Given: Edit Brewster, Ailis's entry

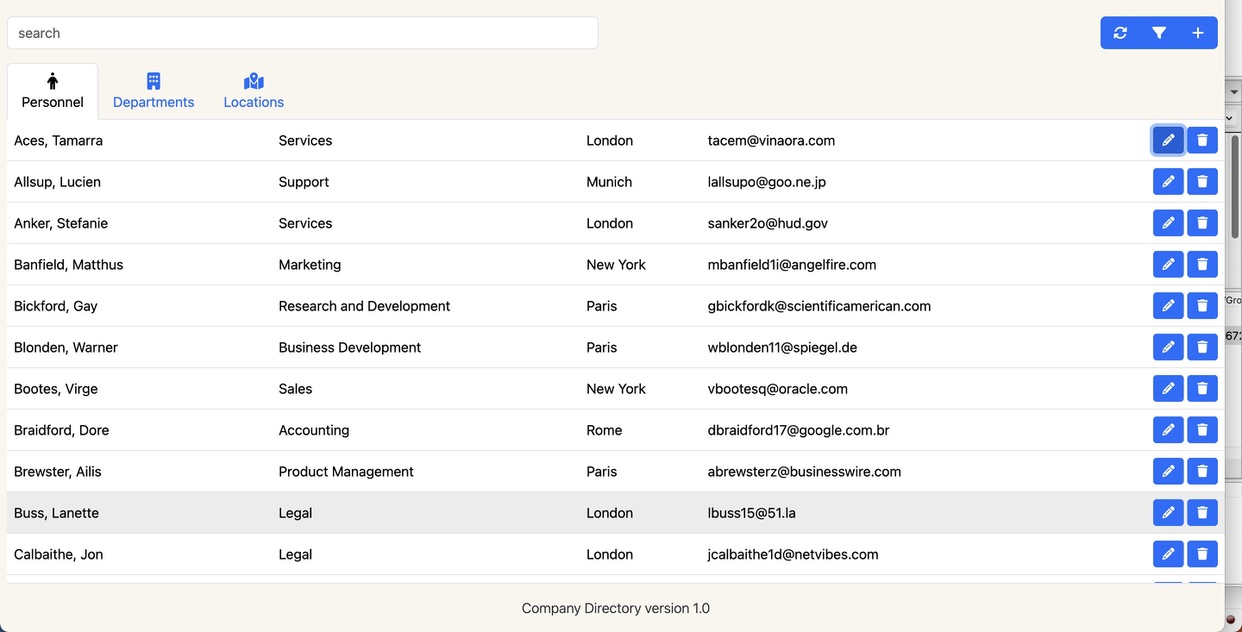Looking at the screenshot, I should [1168, 471].
